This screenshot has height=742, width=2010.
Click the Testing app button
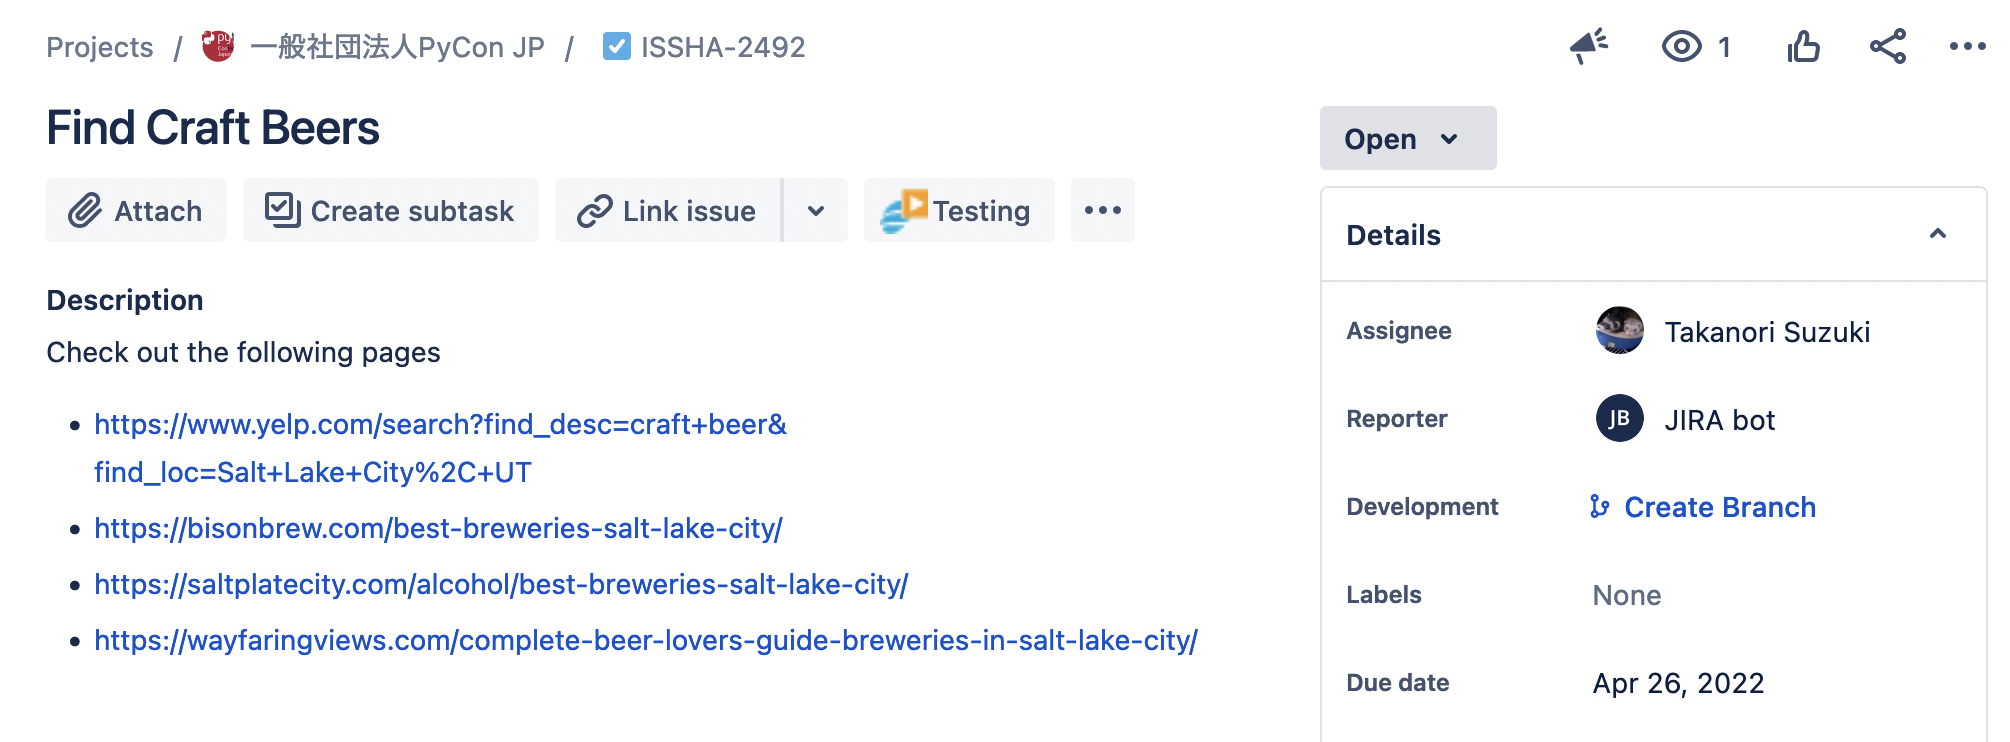point(958,210)
